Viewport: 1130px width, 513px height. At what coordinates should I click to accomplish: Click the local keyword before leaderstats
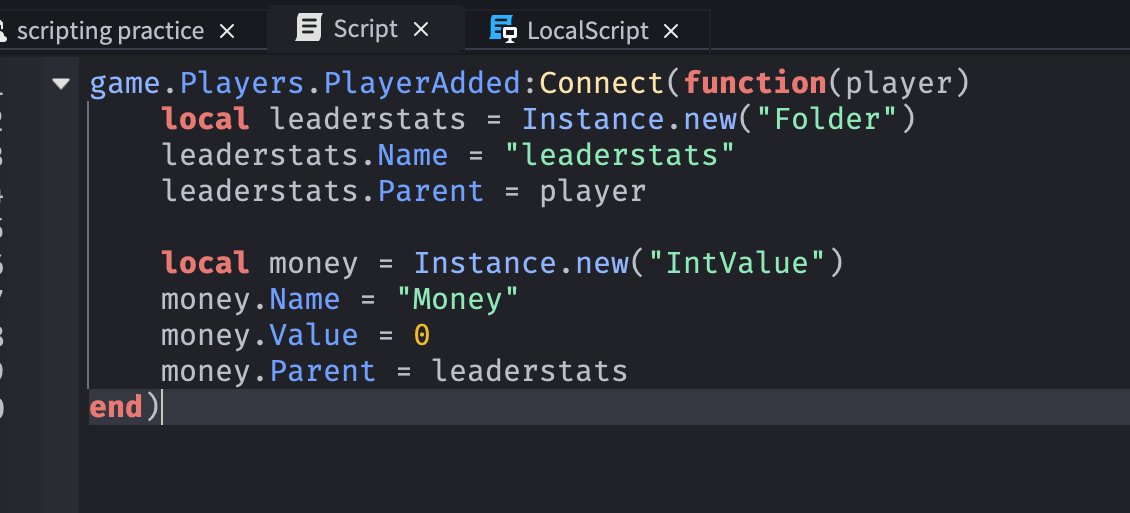(x=205, y=119)
